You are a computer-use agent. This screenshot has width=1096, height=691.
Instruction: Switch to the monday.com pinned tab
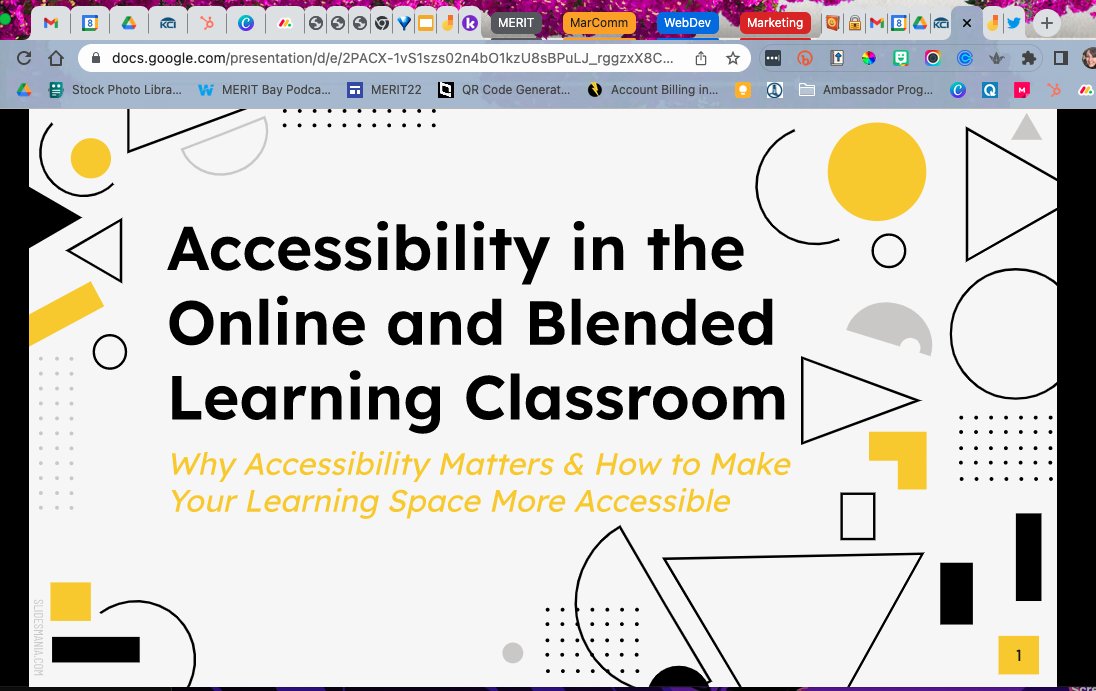284,23
